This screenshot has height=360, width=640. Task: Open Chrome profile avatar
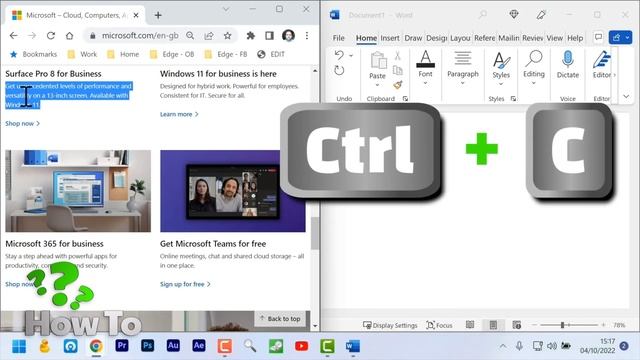(x=288, y=36)
